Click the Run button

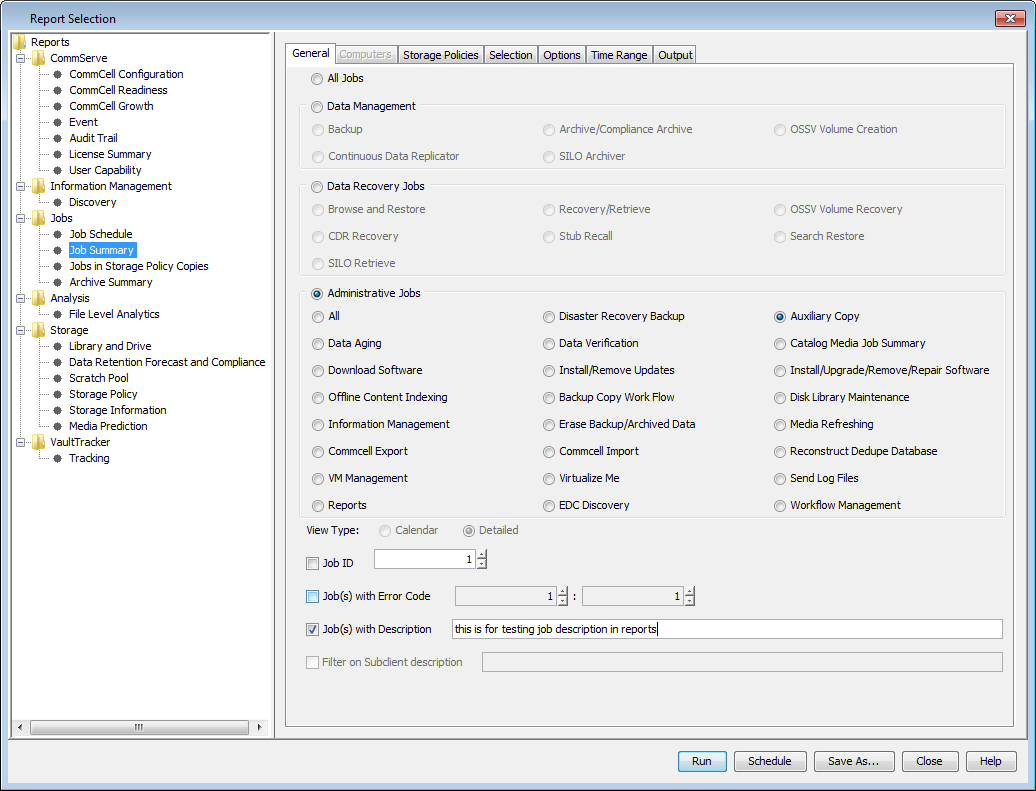tap(702, 761)
